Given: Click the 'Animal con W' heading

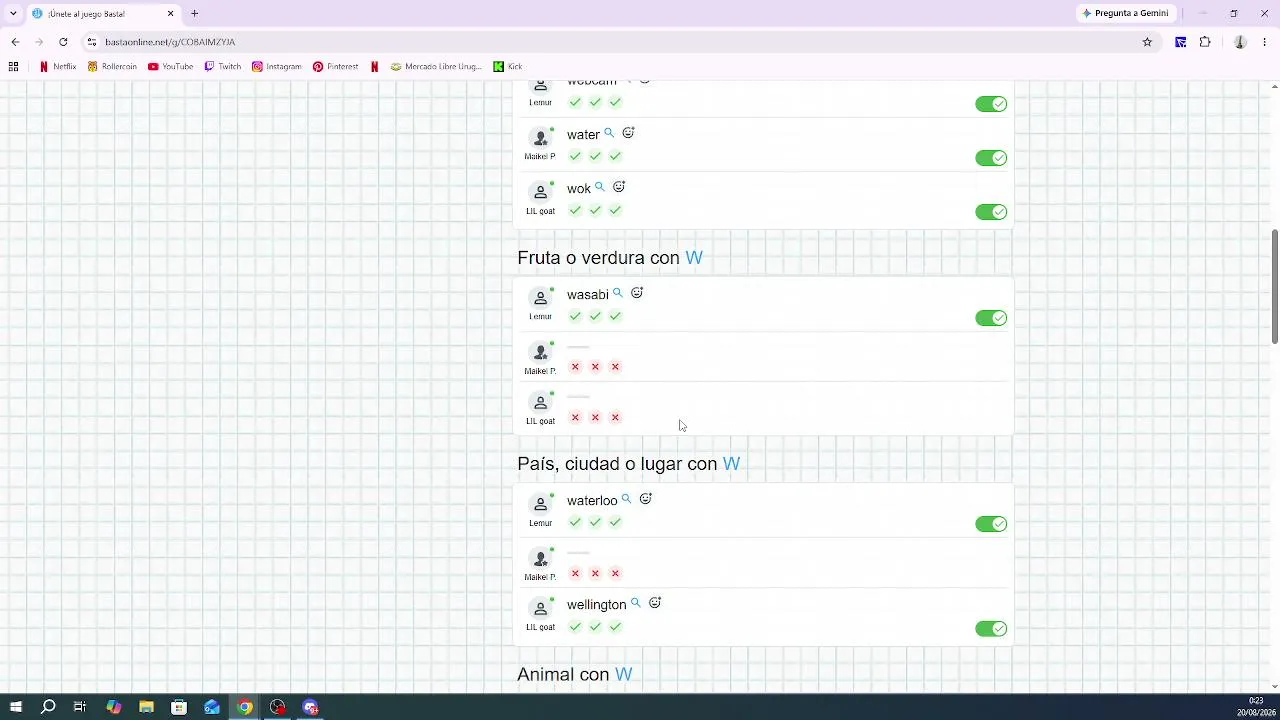Looking at the screenshot, I should point(575,675).
